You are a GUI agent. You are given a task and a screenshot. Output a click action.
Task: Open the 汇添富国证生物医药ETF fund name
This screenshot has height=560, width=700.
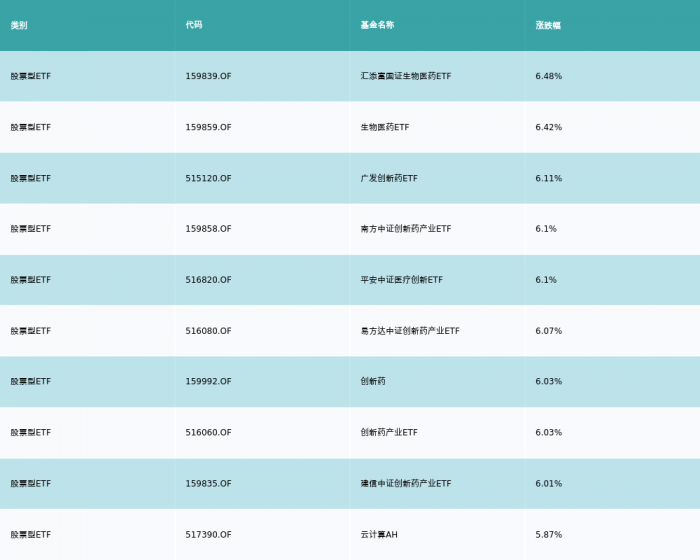[406, 76]
